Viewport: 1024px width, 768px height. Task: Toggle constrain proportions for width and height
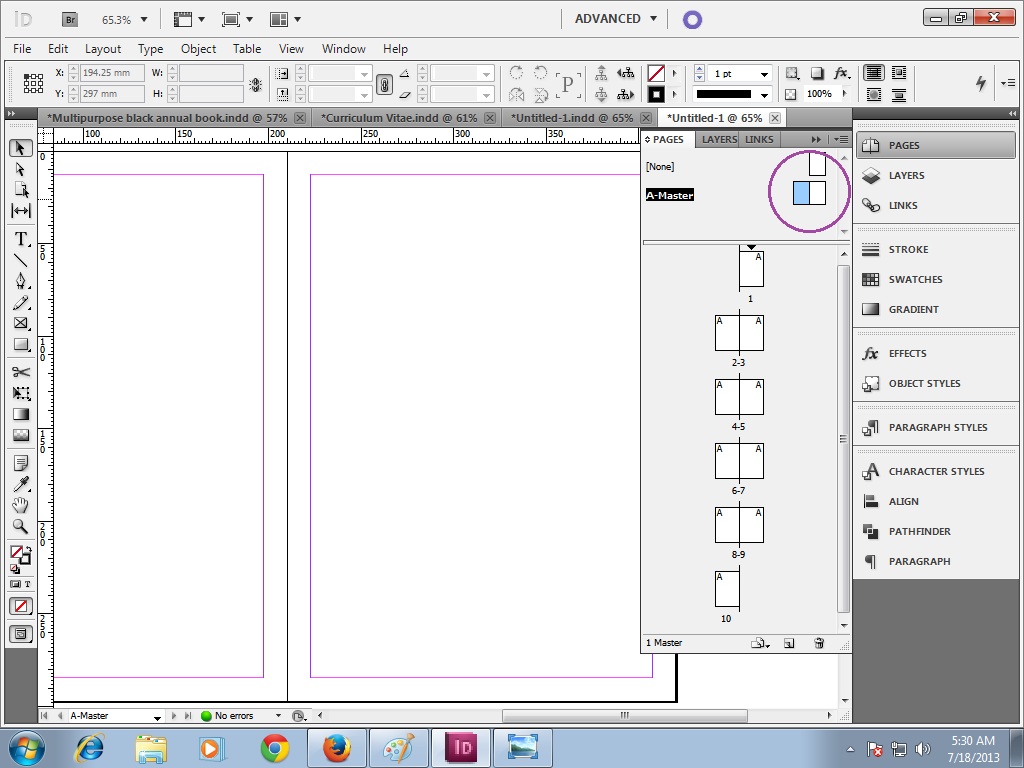pos(257,82)
